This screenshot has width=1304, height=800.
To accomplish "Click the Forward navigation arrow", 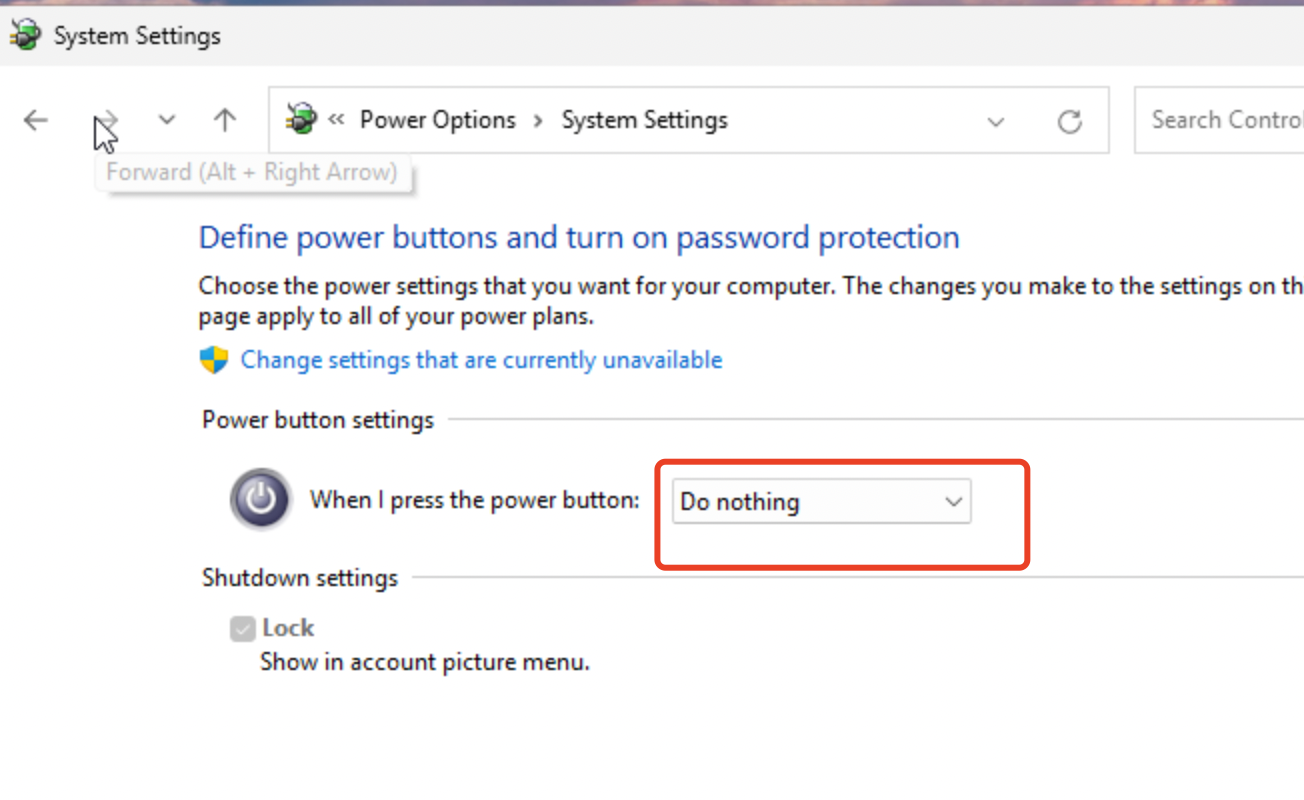I will click(107, 121).
